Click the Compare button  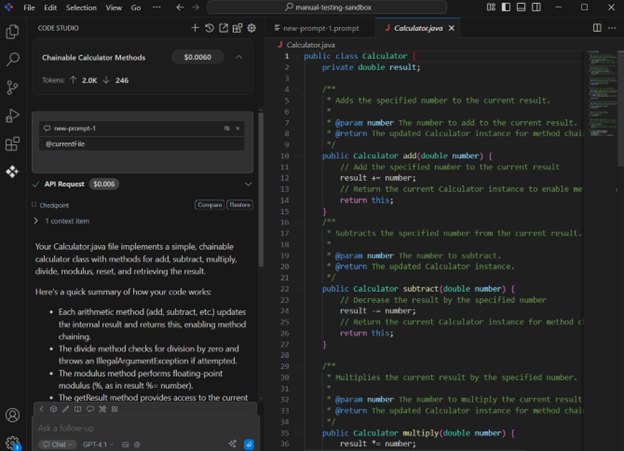click(209, 205)
